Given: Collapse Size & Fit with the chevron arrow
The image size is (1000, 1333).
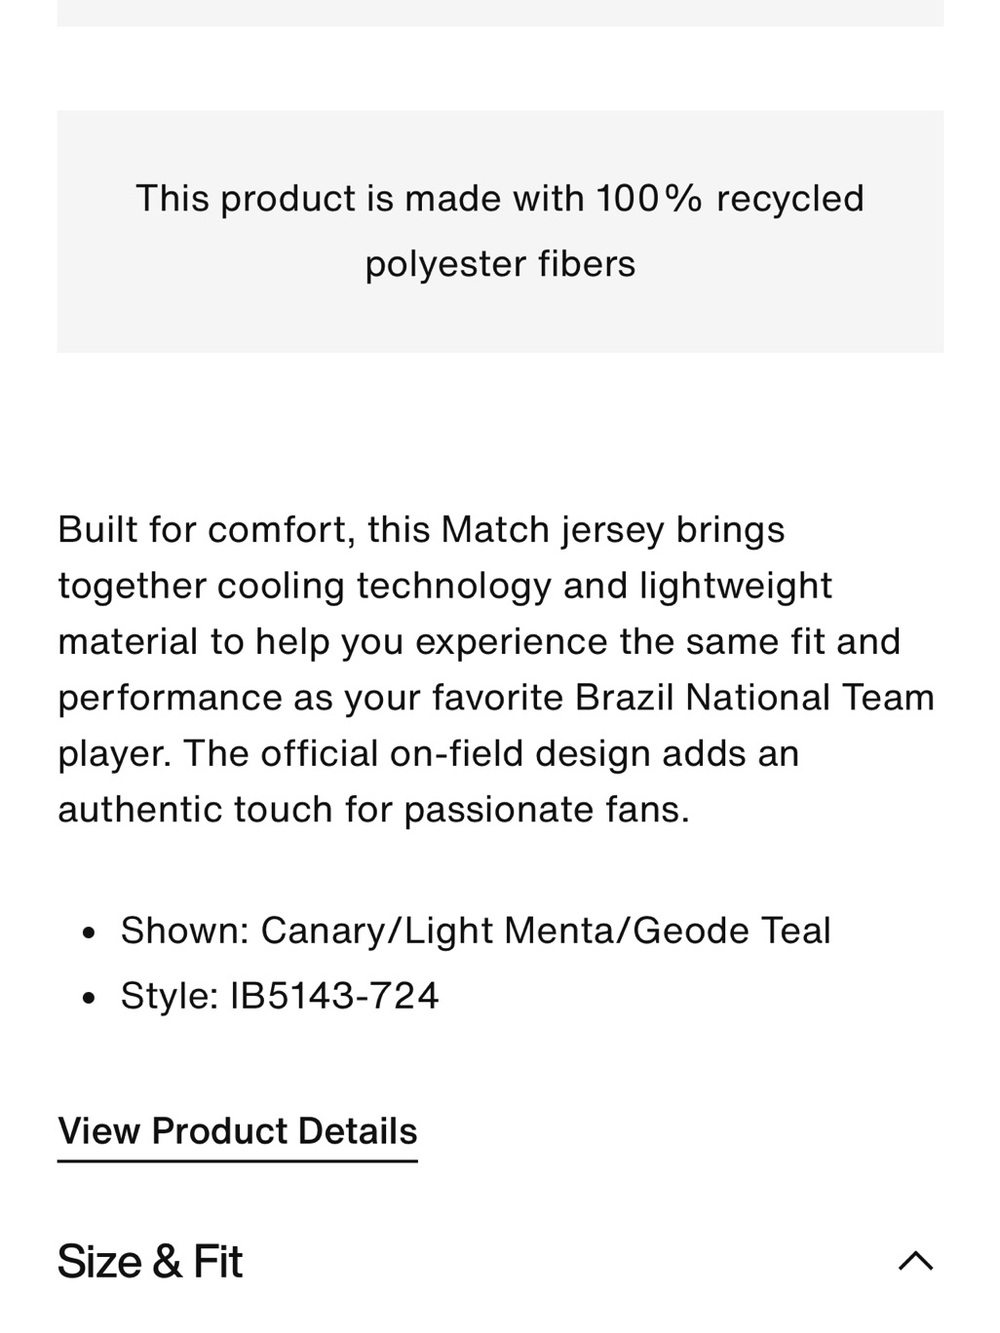Looking at the screenshot, I should 915,1261.
